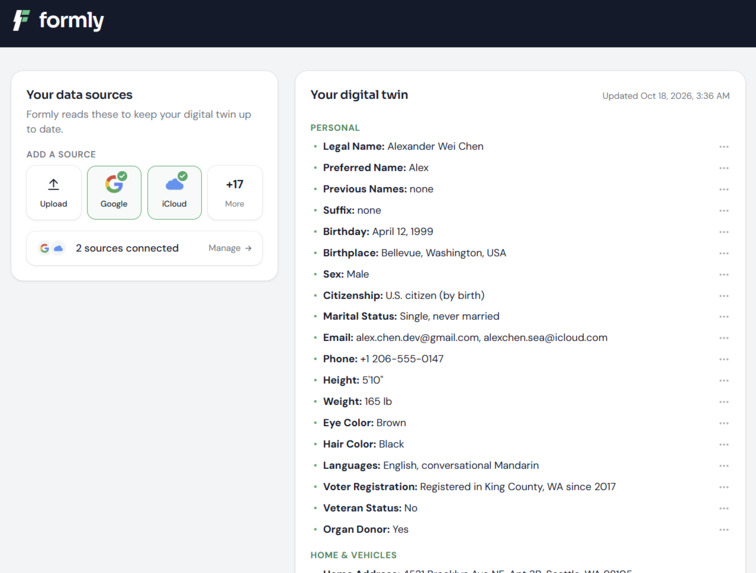
Task: Click the ADD A SOURCE label
Action: [61, 154]
